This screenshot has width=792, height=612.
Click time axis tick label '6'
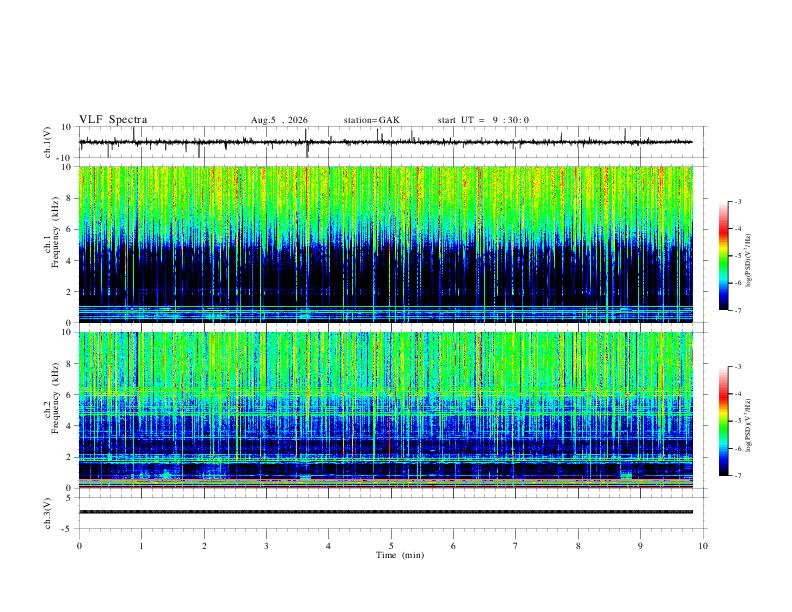tap(454, 546)
